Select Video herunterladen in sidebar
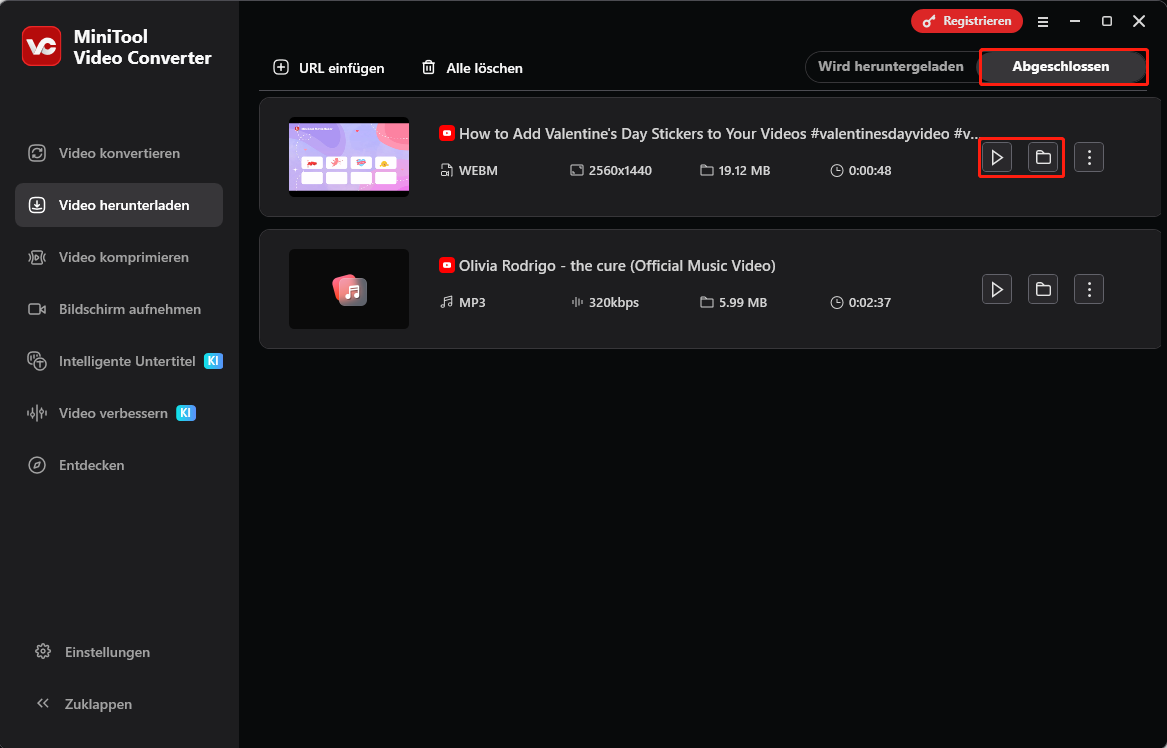Viewport: 1167px width, 748px height. [119, 205]
